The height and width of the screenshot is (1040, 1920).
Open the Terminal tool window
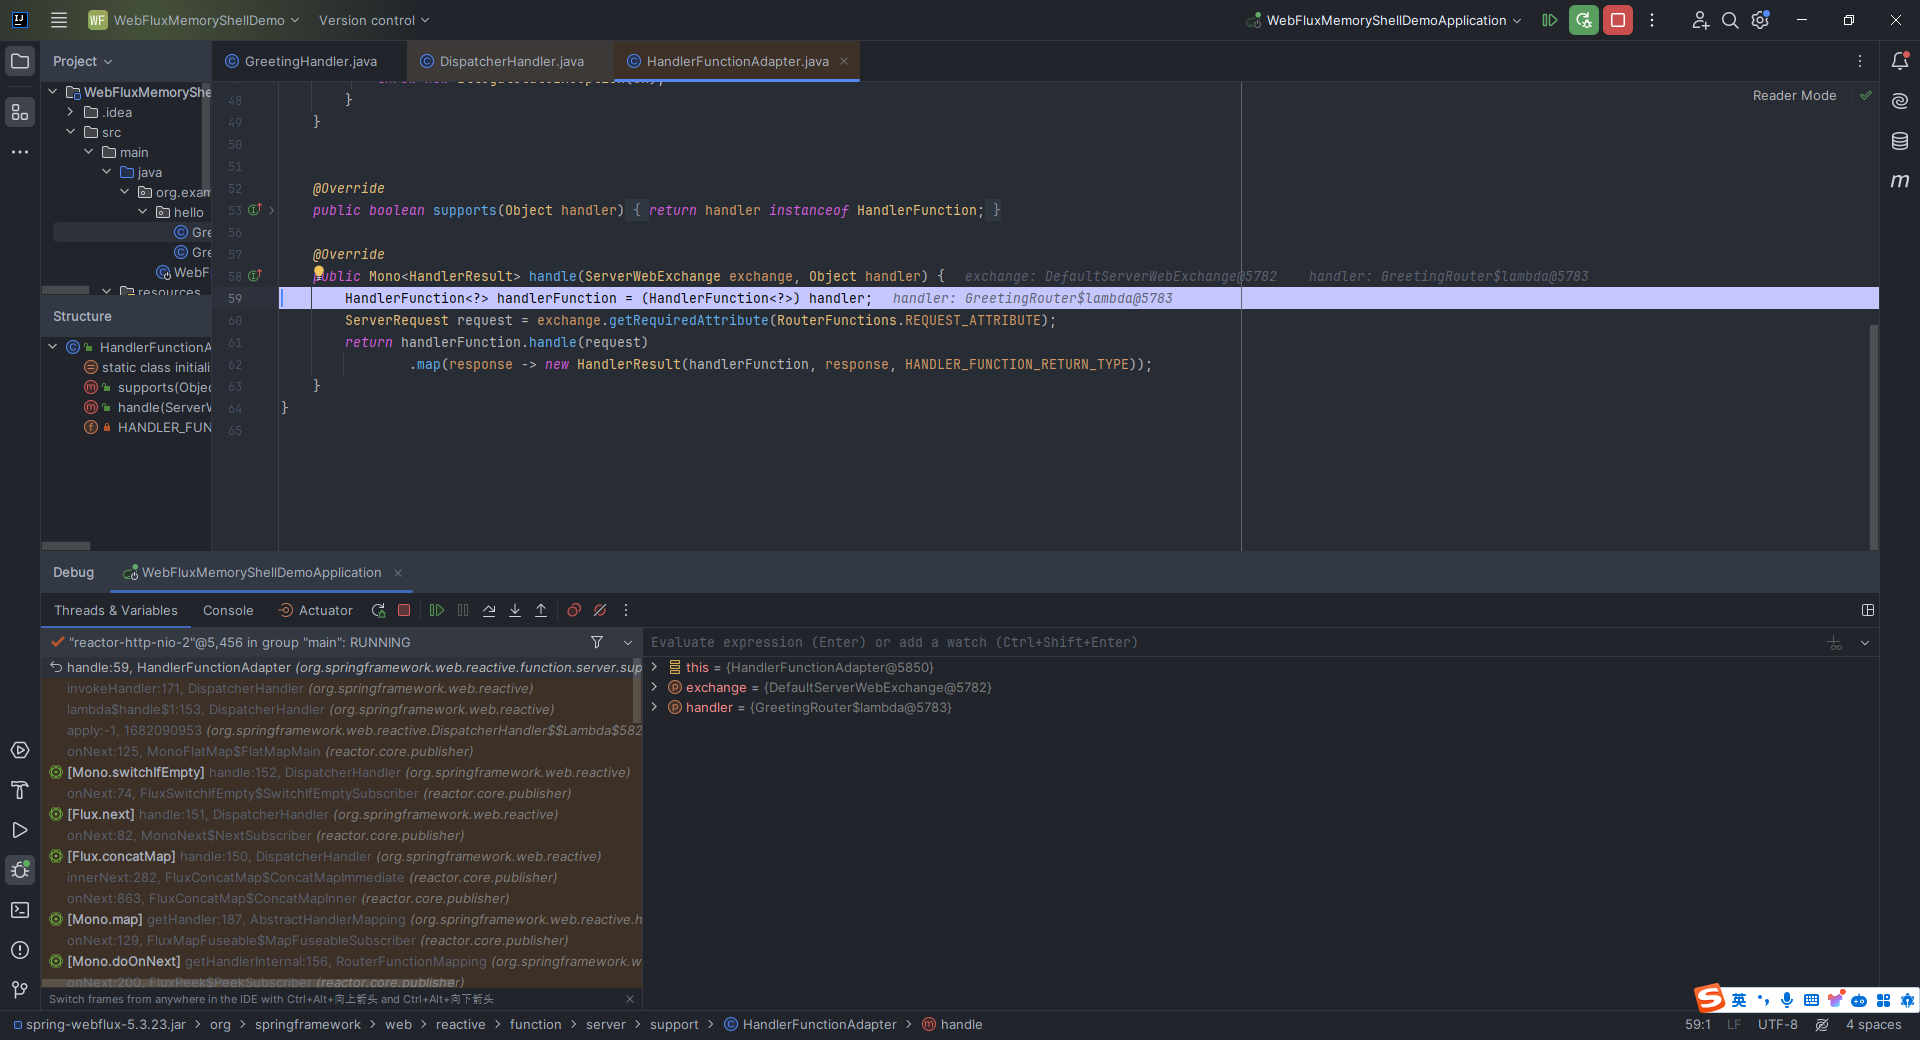click(20, 910)
